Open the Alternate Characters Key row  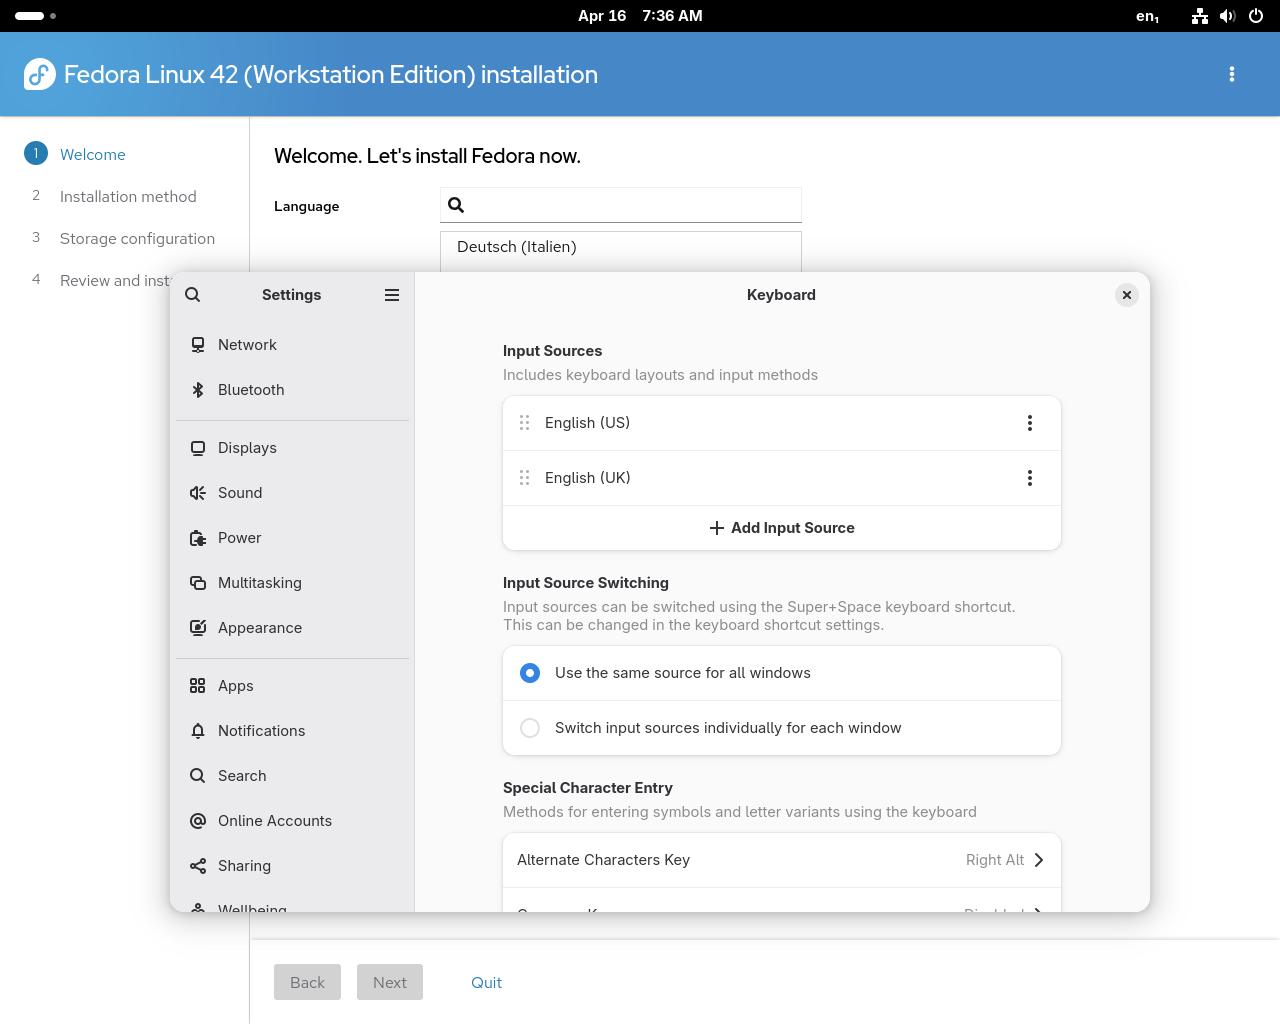tap(782, 860)
